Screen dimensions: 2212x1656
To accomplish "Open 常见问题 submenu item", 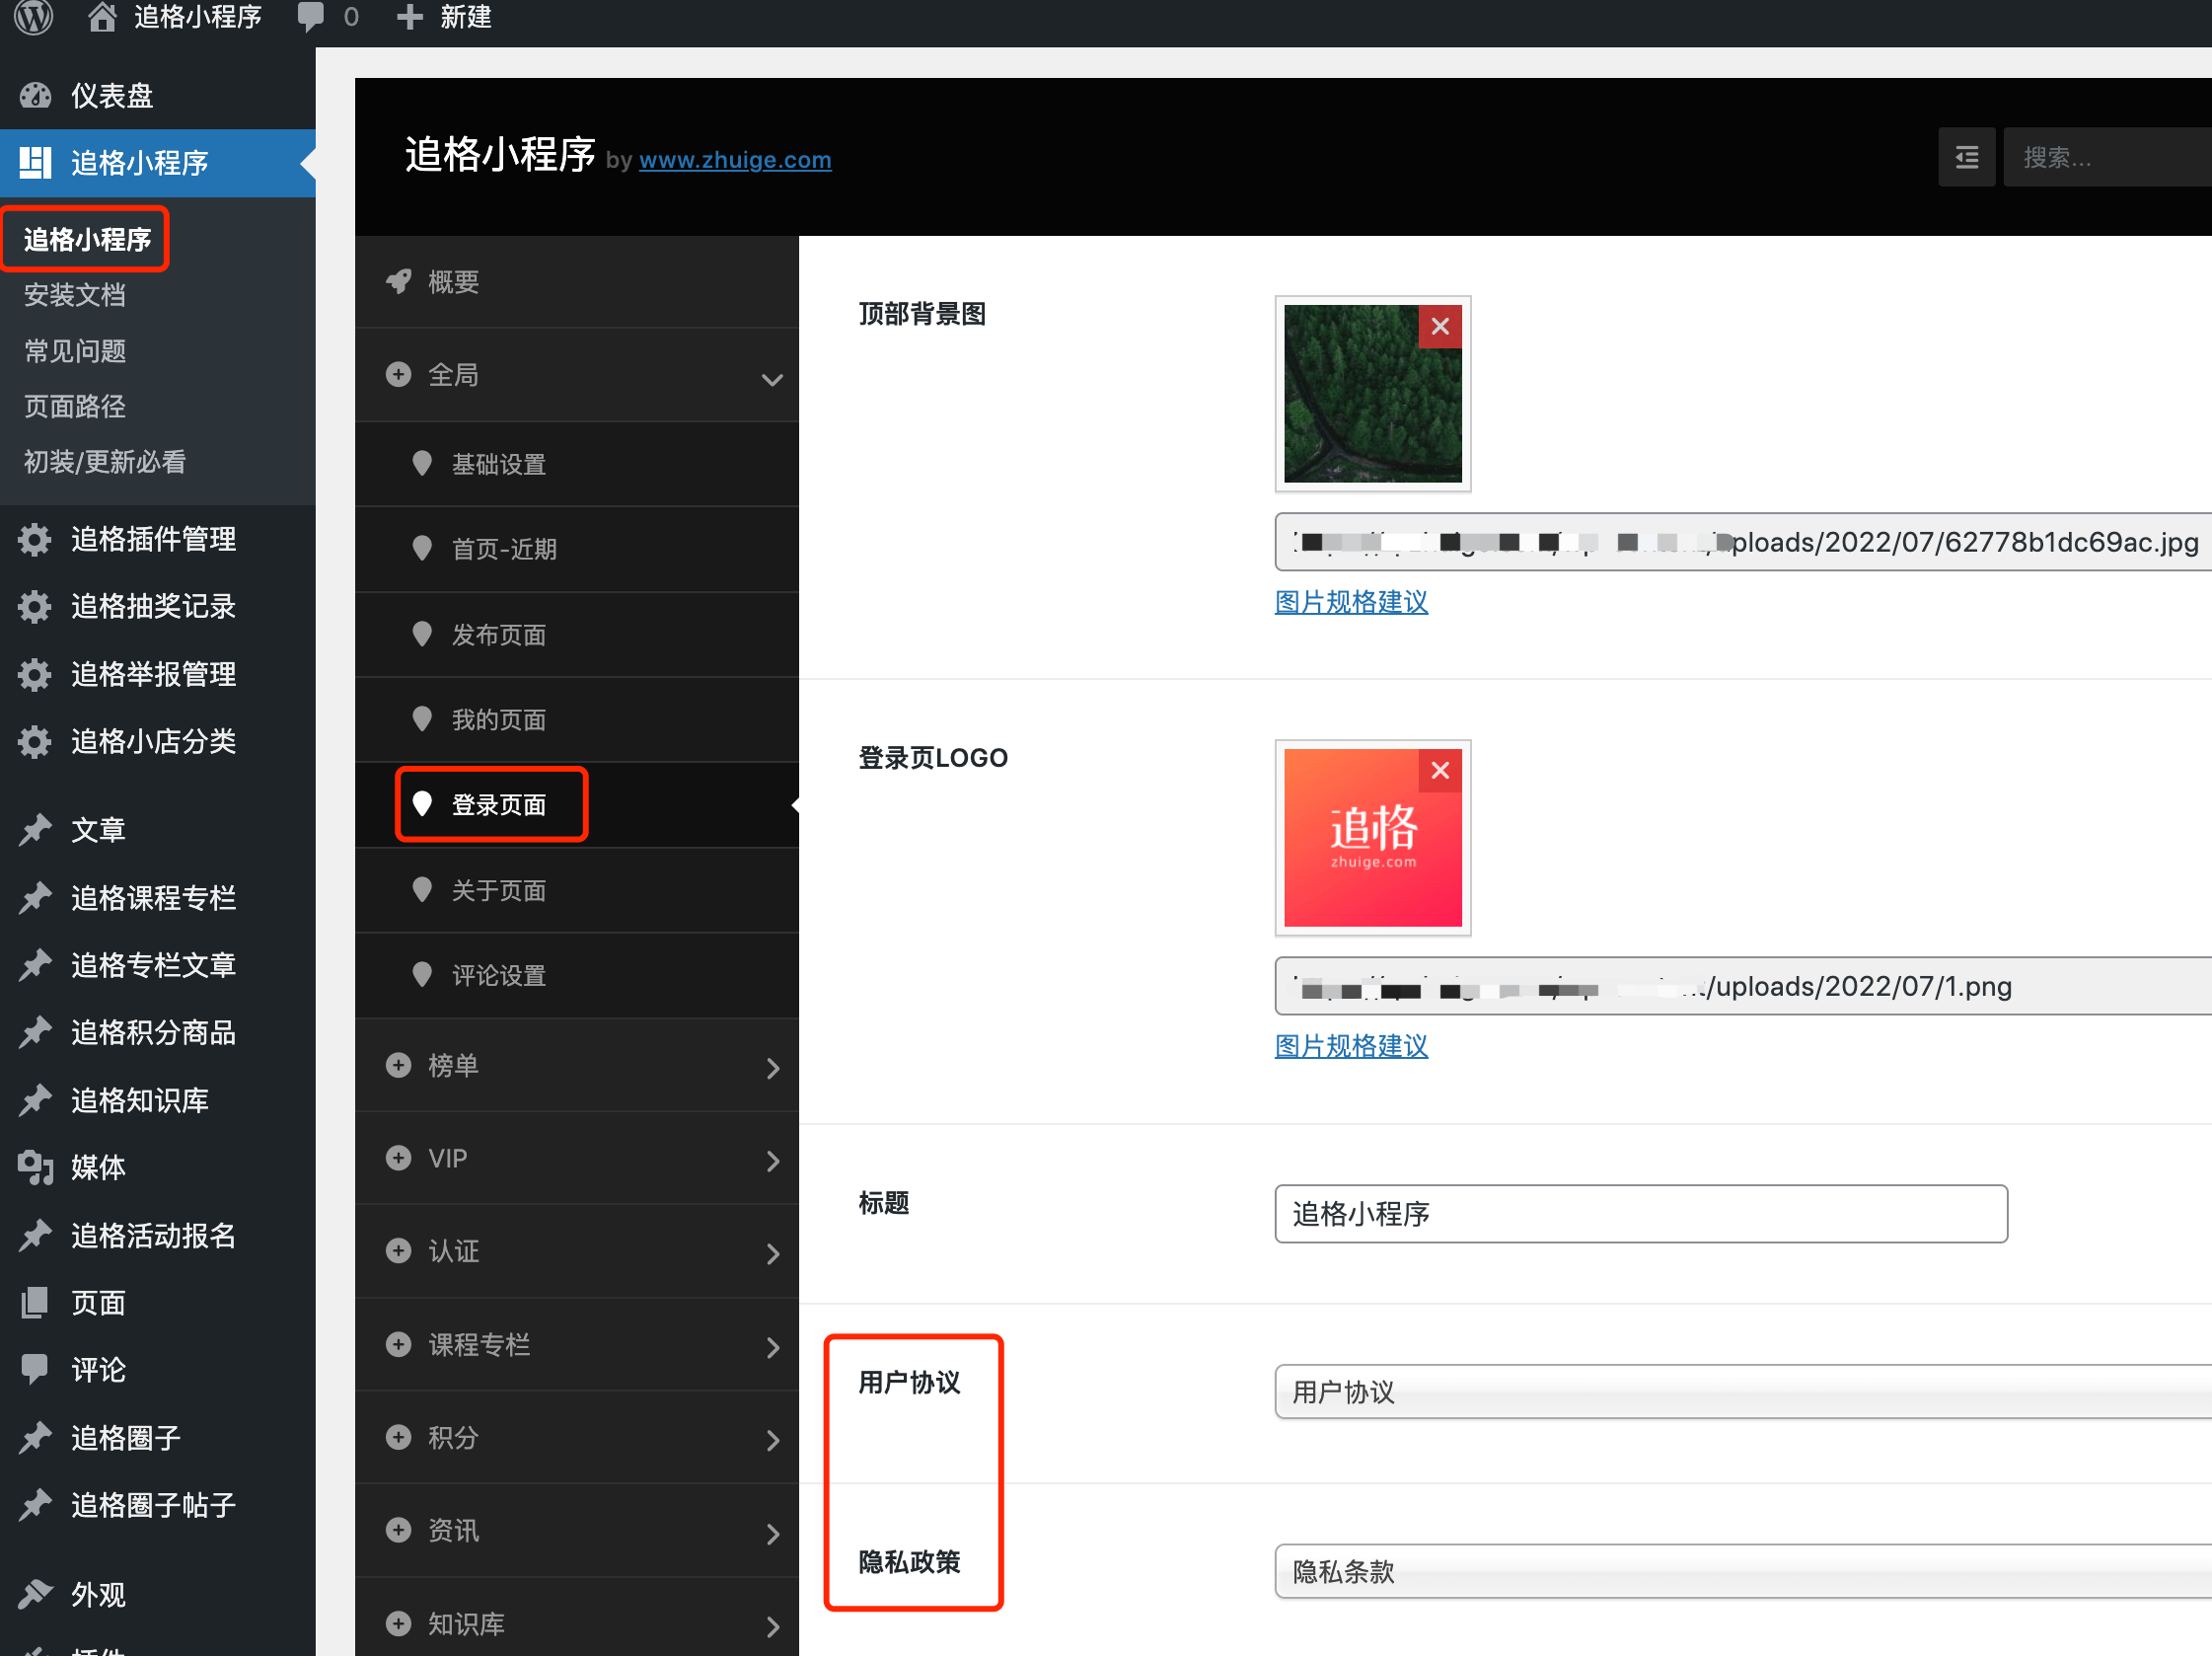I will tap(75, 351).
